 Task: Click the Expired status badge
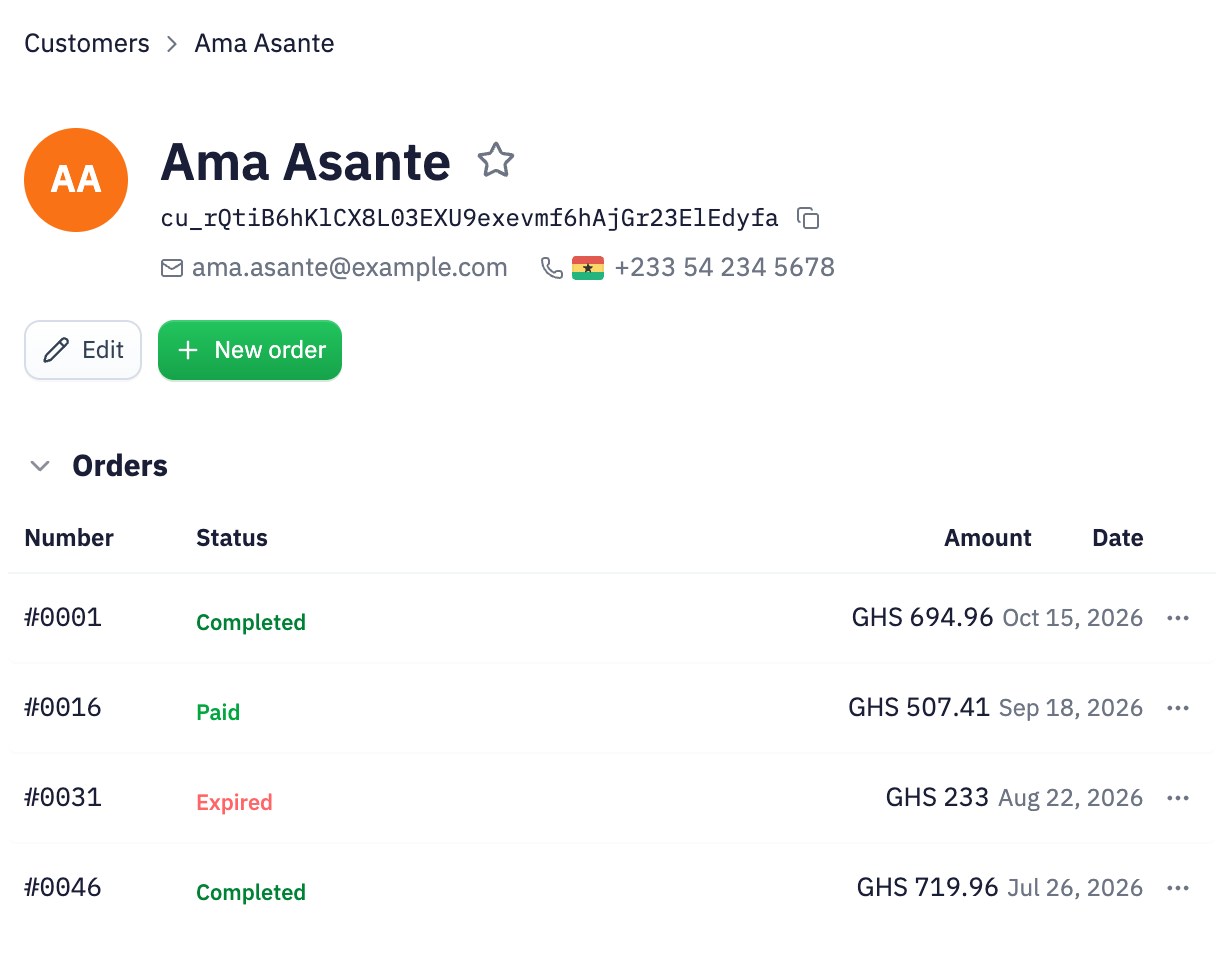[x=234, y=803]
